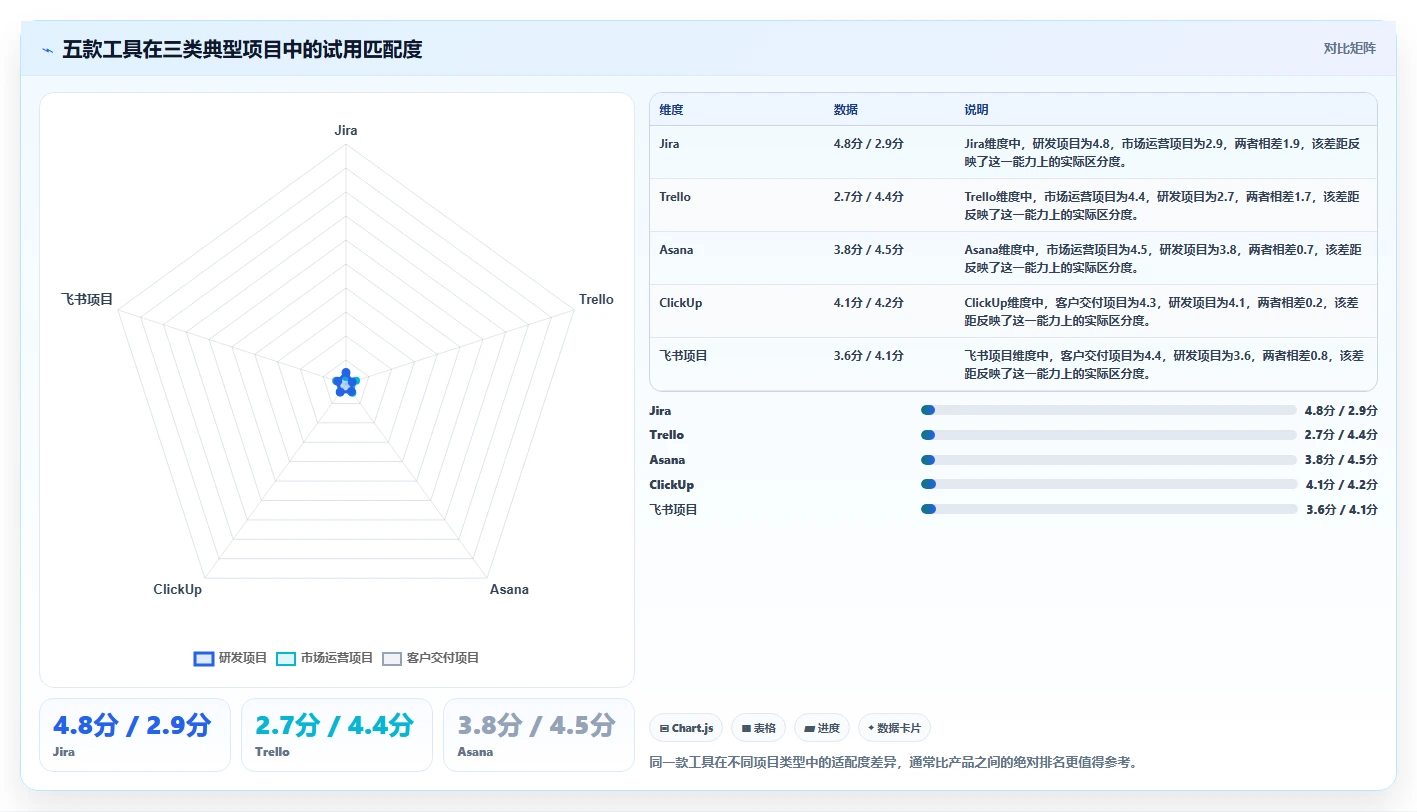1417x812 pixels.
Task: Click the Trello axis label on radar chart
Action: click(597, 300)
